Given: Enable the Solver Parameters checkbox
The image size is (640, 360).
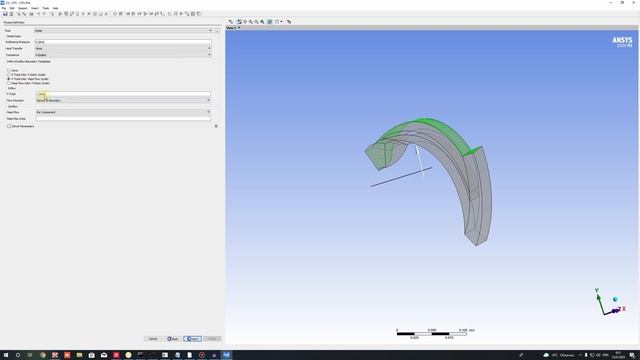Looking at the screenshot, I should click(x=9, y=126).
